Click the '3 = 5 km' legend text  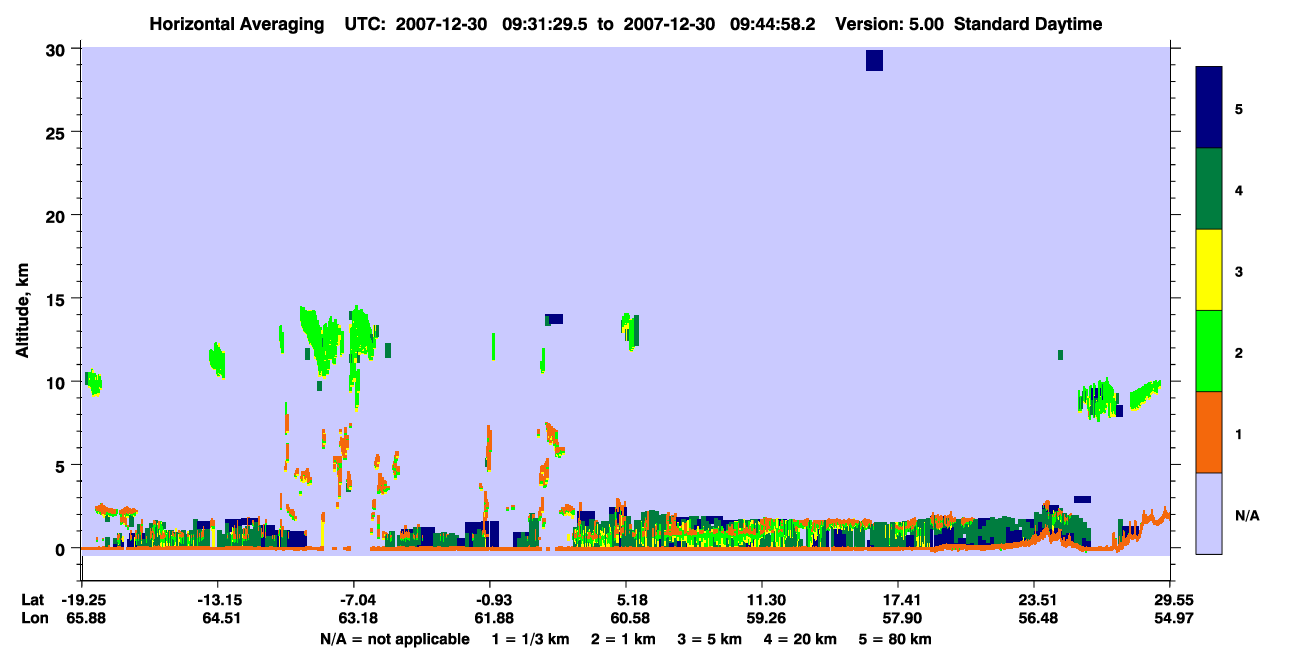click(x=709, y=638)
